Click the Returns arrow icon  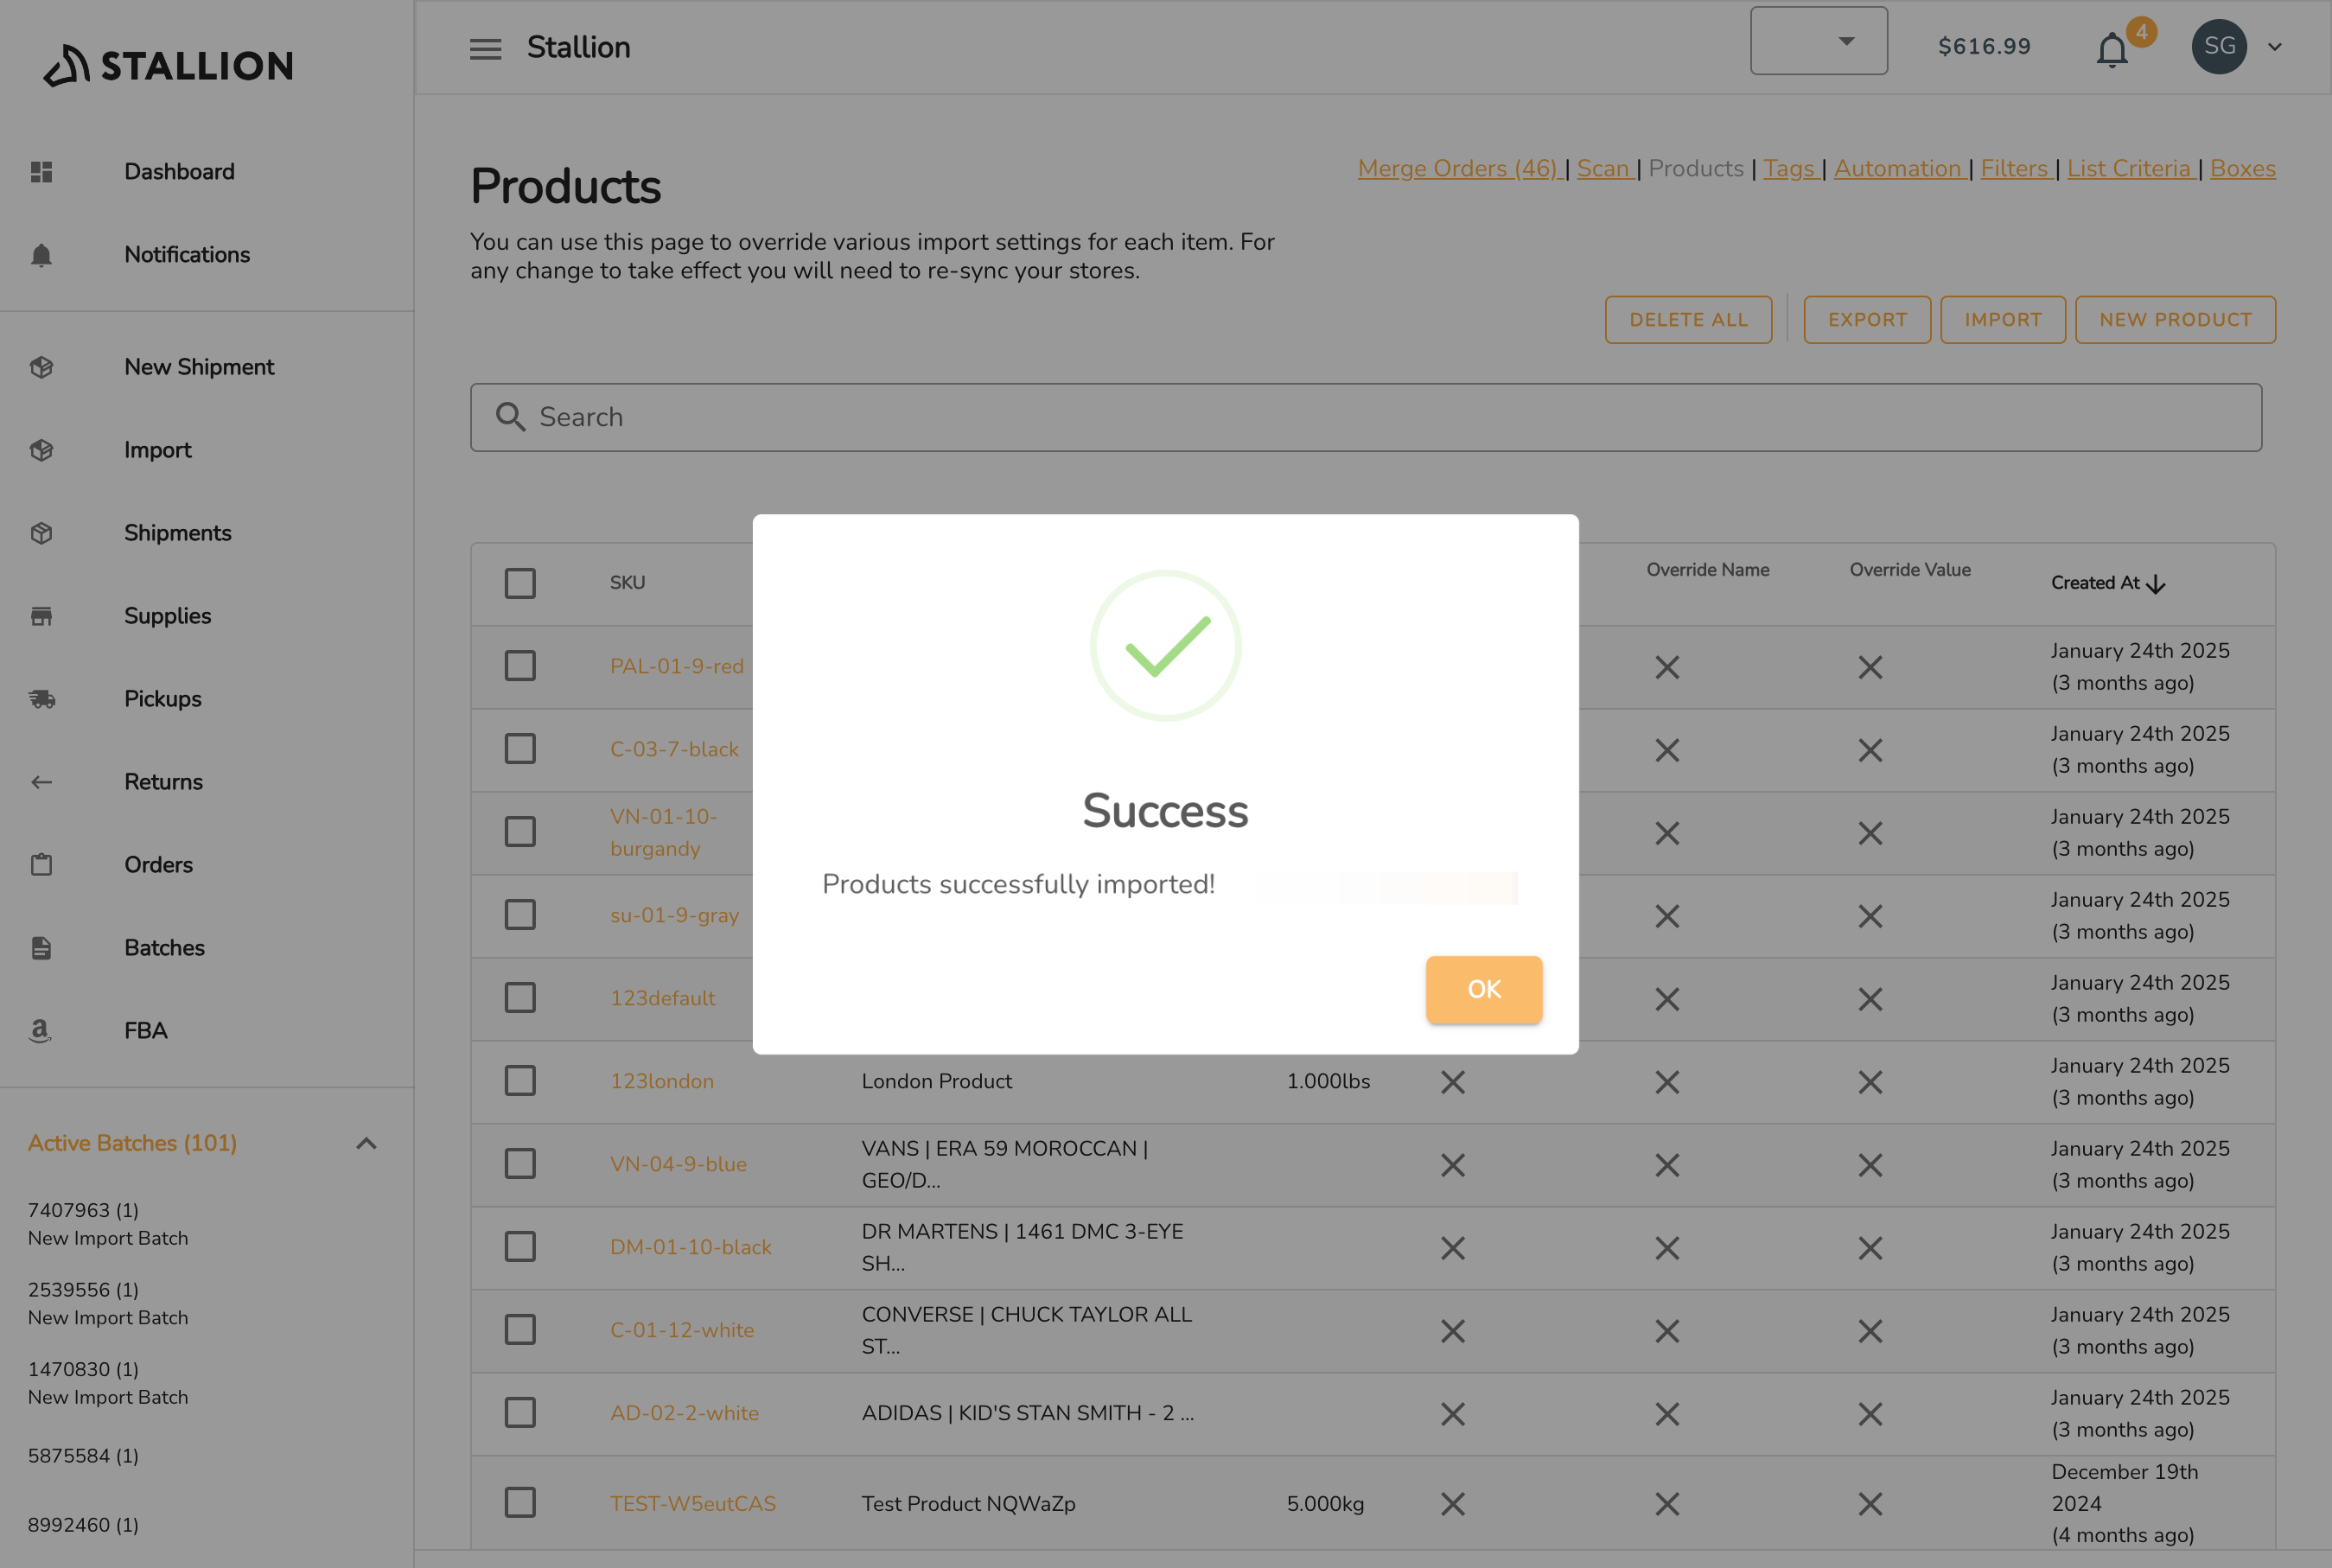[x=41, y=782]
